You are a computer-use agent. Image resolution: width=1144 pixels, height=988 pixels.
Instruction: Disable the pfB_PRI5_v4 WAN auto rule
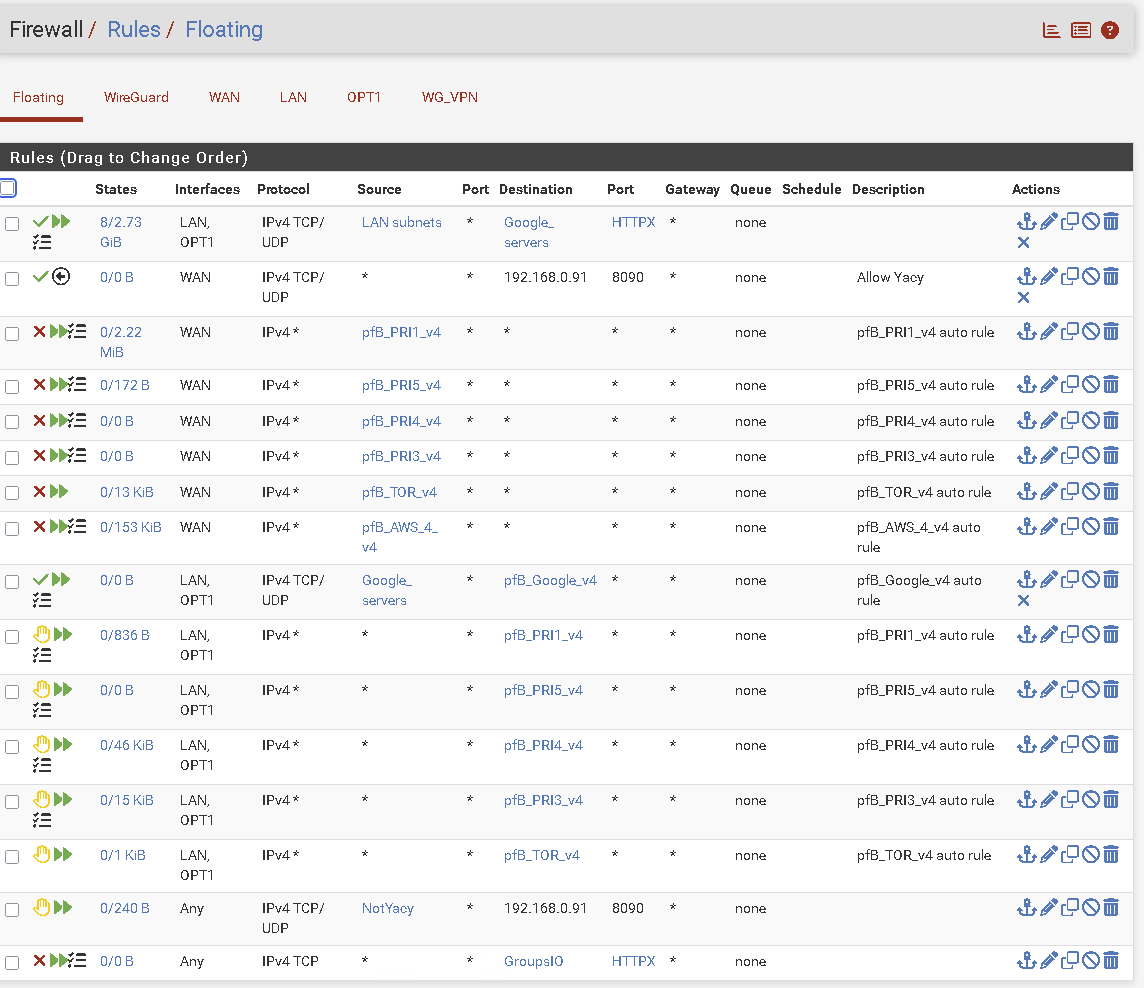(1091, 385)
